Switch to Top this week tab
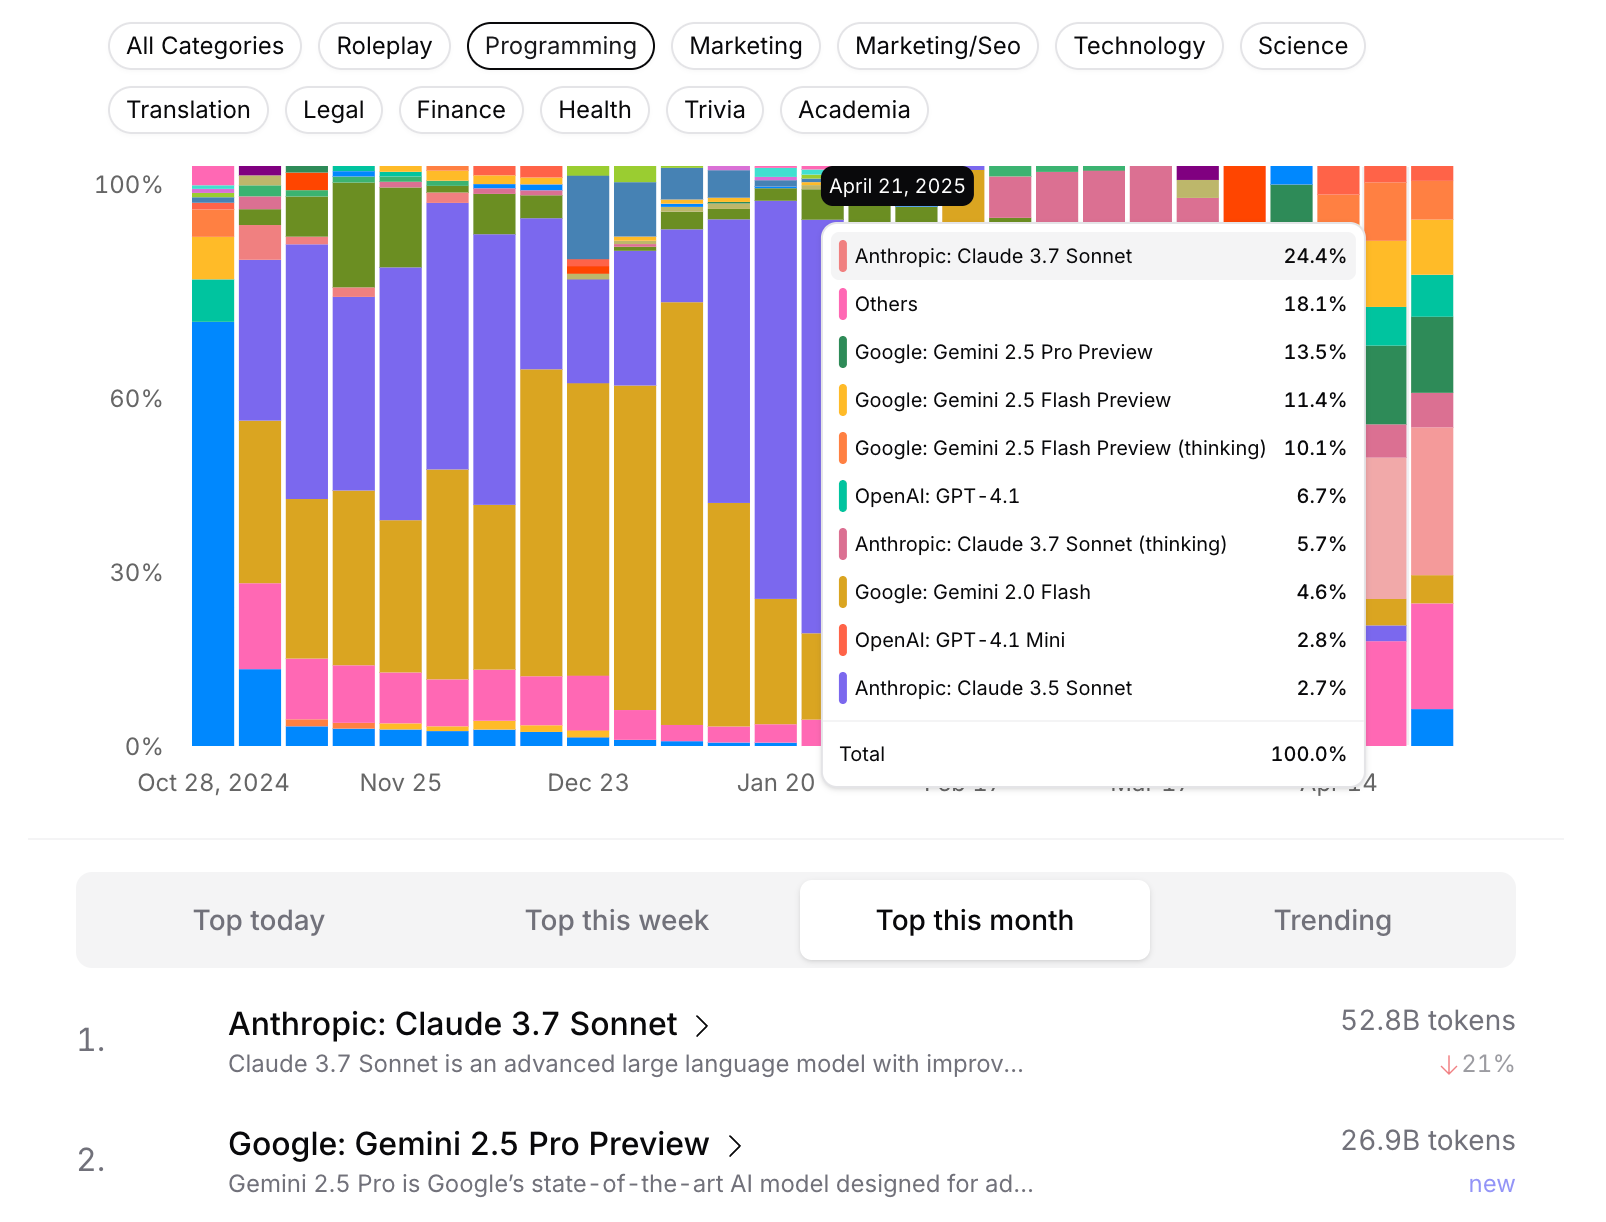Image resolution: width=1606 pixels, height=1222 pixels. pos(617,920)
